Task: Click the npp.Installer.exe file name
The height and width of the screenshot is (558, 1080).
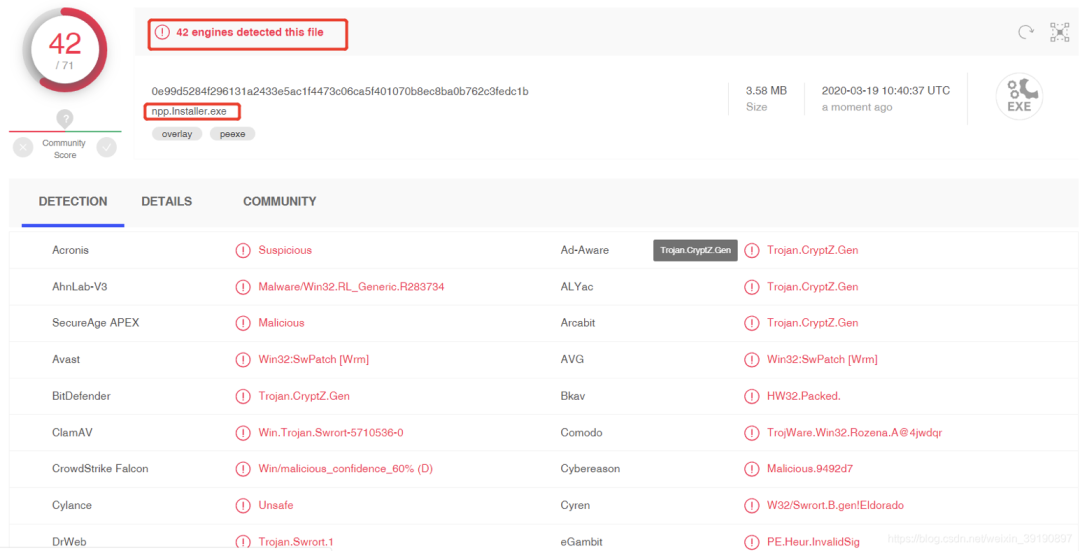Action: tap(189, 111)
